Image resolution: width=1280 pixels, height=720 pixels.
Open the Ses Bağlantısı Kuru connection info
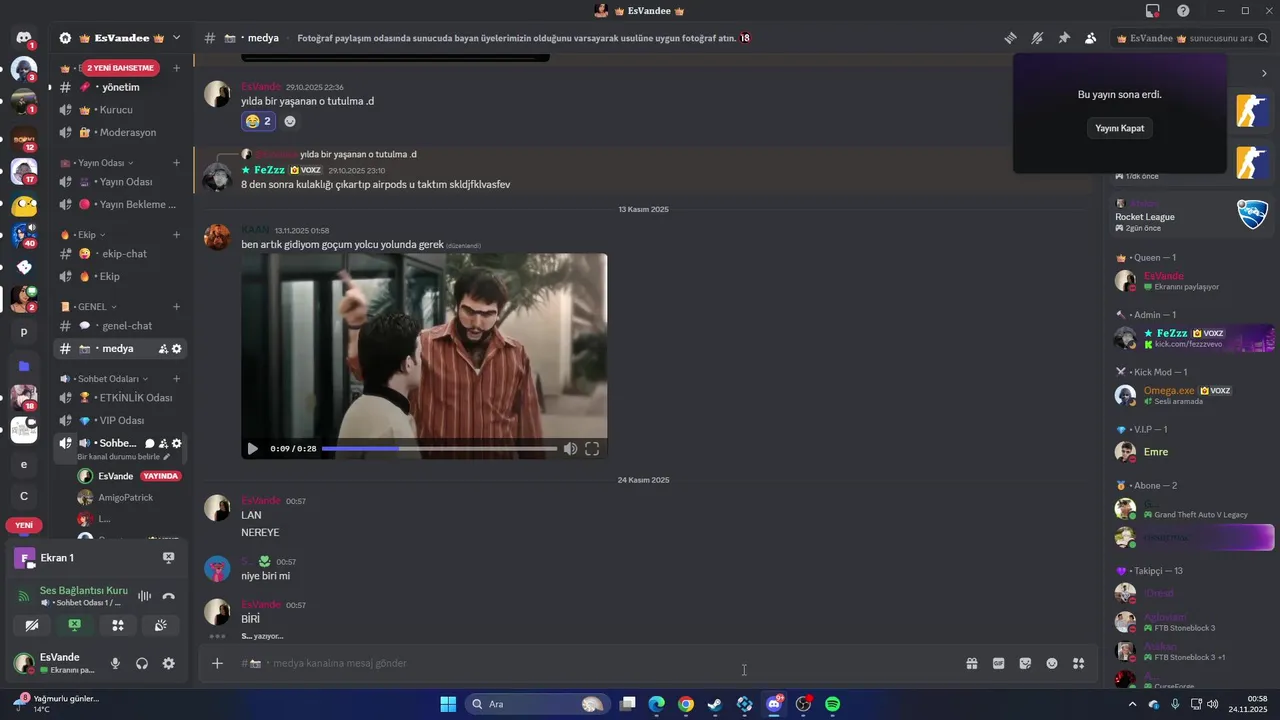pyautogui.click(x=84, y=591)
